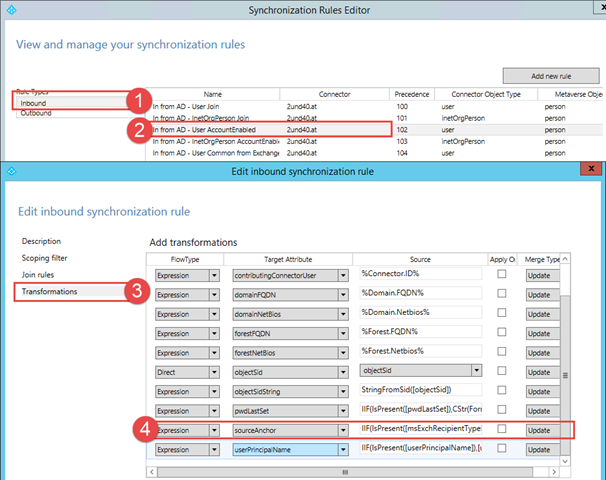Select Inbound rule type

click(x=34, y=102)
